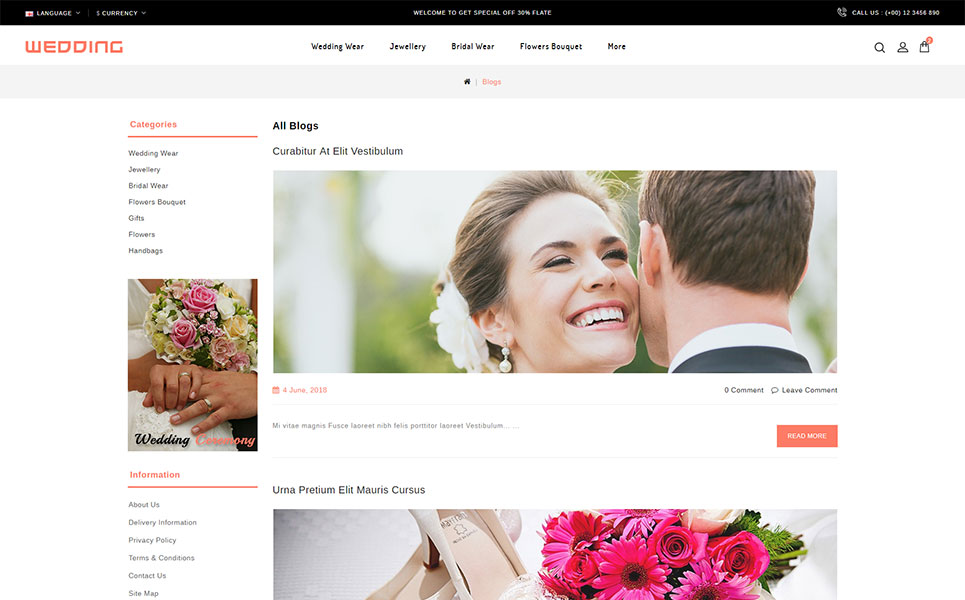
Task: Click the phone call icon
Action: (842, 13)
